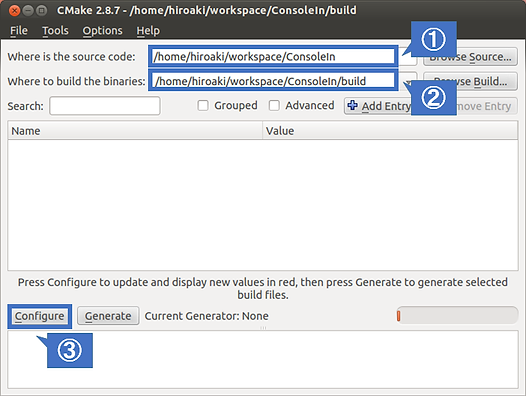Click the plus icon on Add Entry
526x396 pixels.
(353, 105)
